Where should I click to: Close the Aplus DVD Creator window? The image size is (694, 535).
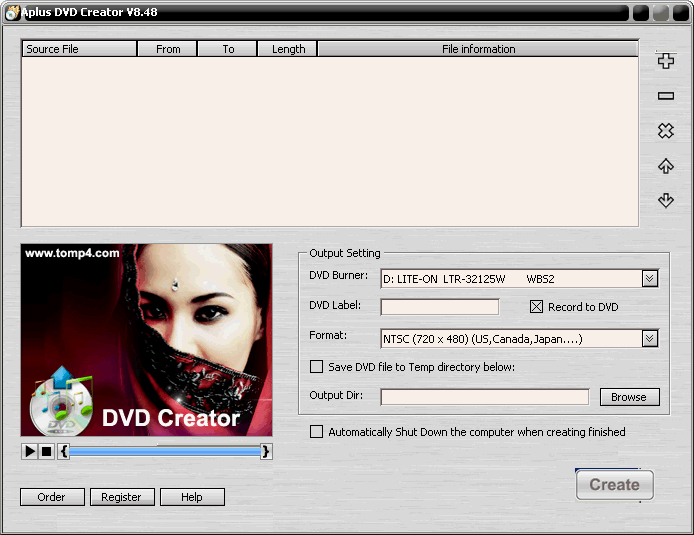[x=681, y=13]
